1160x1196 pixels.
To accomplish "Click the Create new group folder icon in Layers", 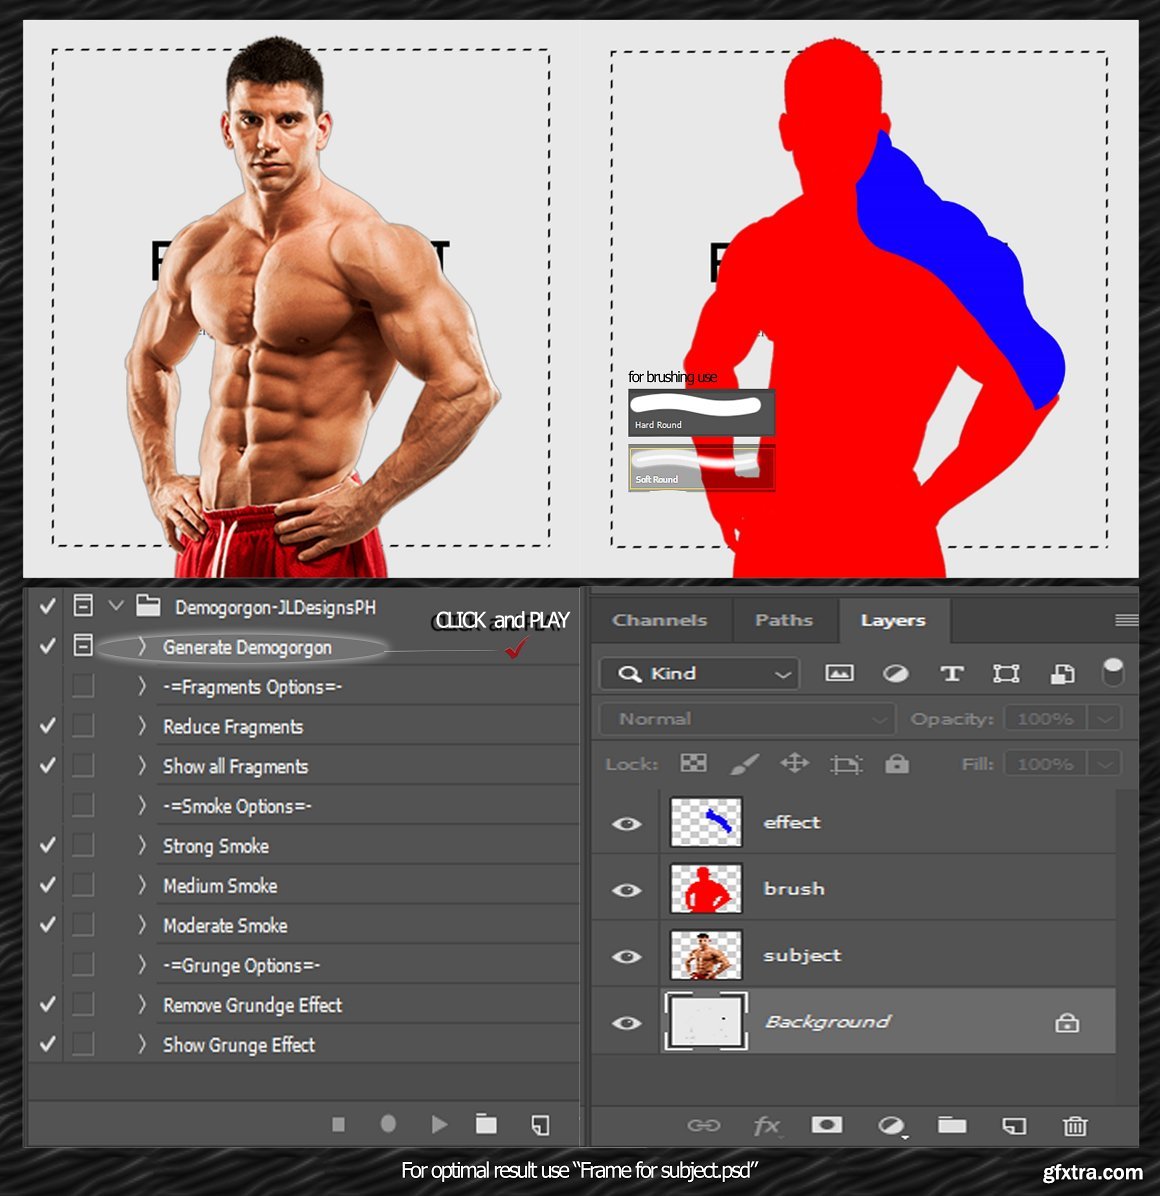I will 951,1126.
